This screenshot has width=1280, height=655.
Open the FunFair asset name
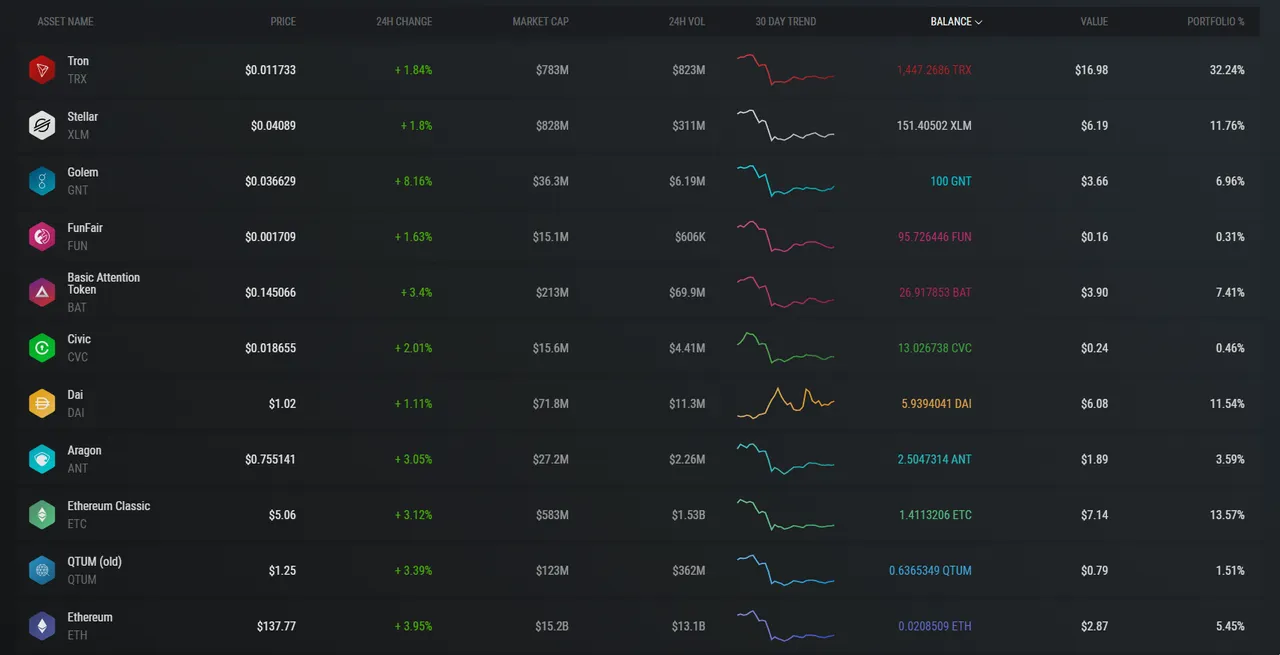[85, 228]
